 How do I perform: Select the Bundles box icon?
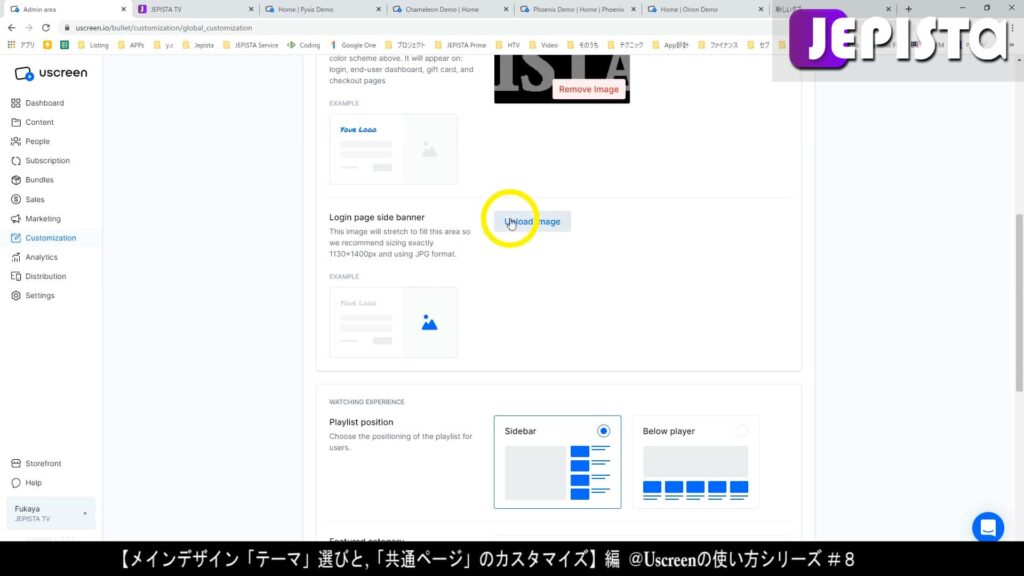[x=16, y=180]
